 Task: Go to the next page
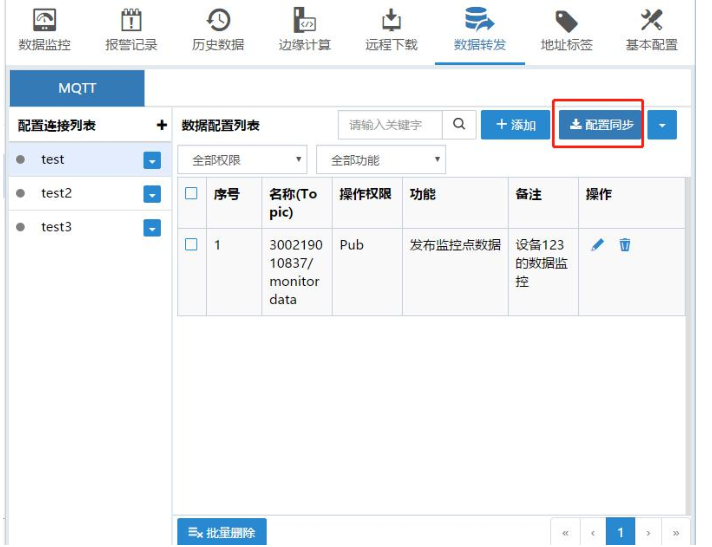[x=648, y=532]
